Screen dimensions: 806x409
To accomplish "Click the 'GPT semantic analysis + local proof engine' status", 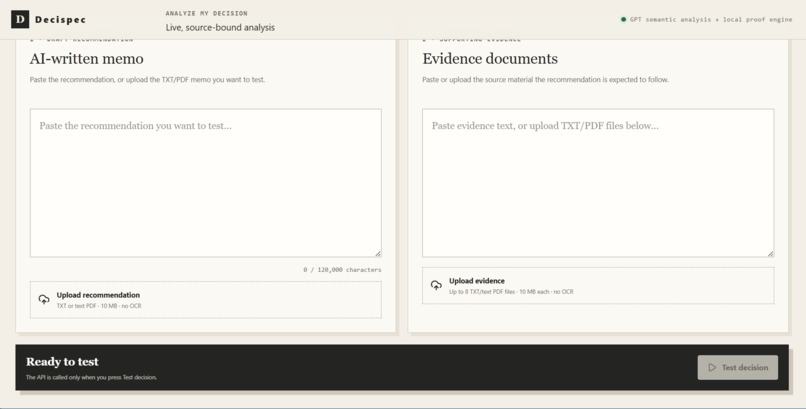I will [x=711, y=20].
